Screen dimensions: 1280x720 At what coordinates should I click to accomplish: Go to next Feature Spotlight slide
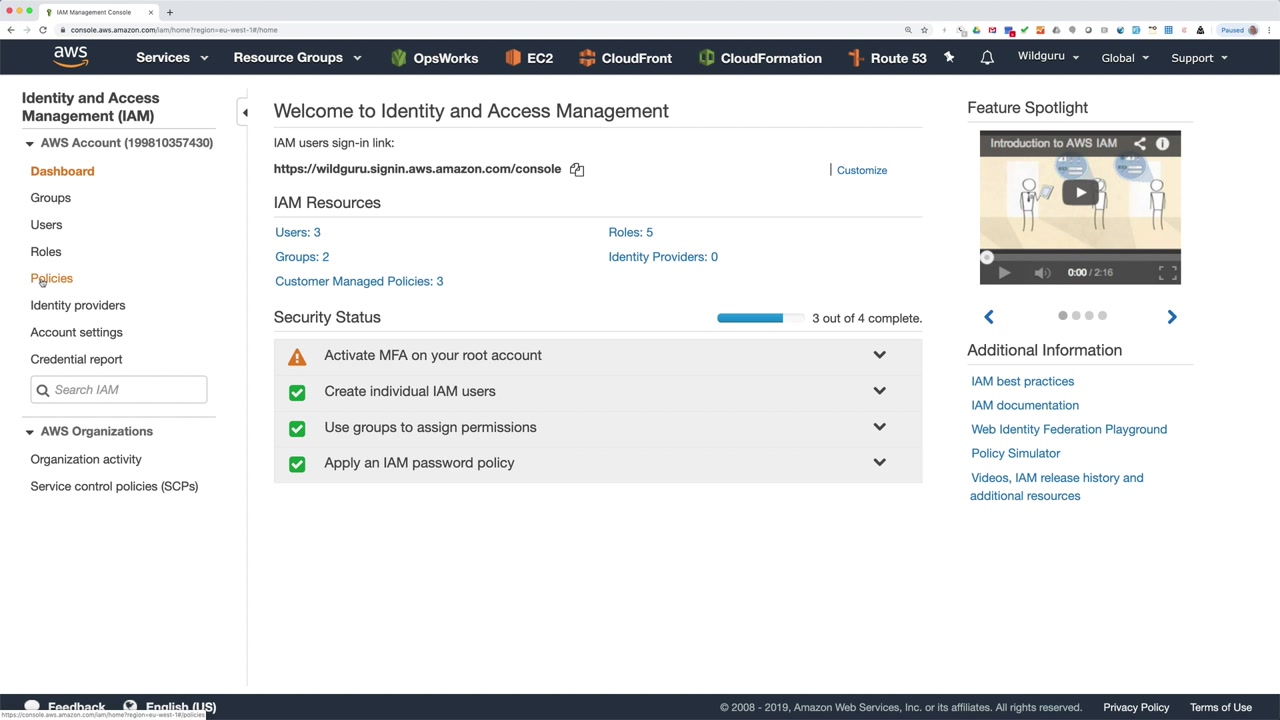click(1172, 317)
